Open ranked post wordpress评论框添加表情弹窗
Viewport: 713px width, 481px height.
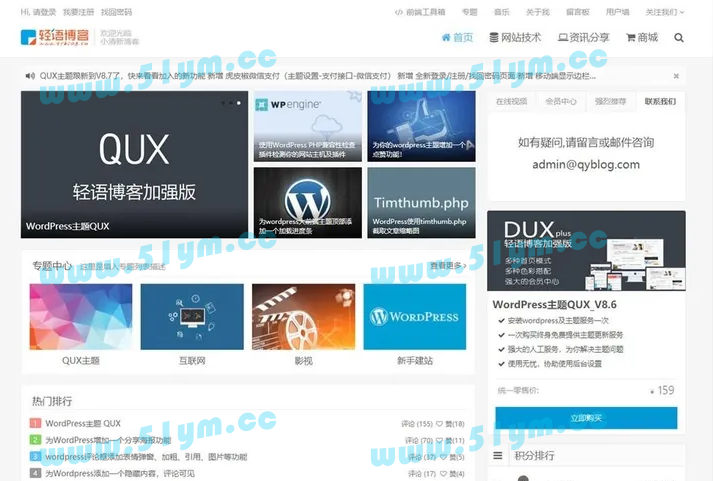point(146,457)
